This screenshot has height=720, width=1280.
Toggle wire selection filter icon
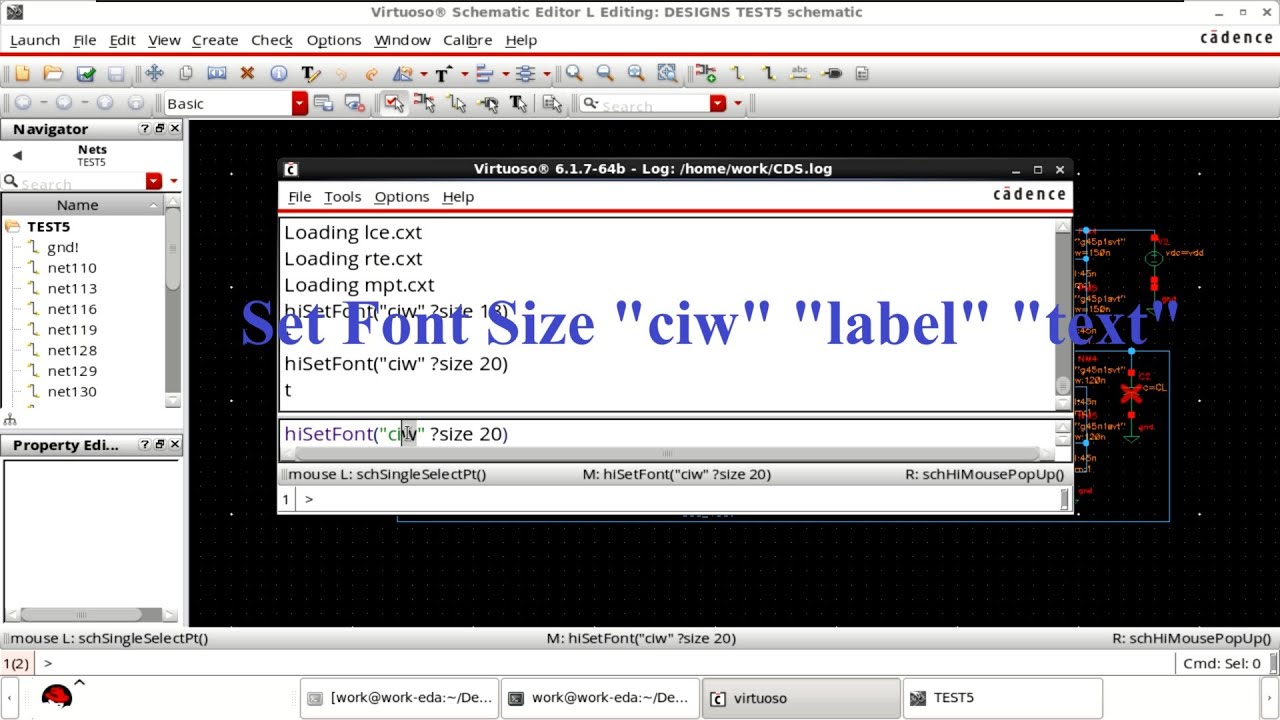(x=456, y=103)
